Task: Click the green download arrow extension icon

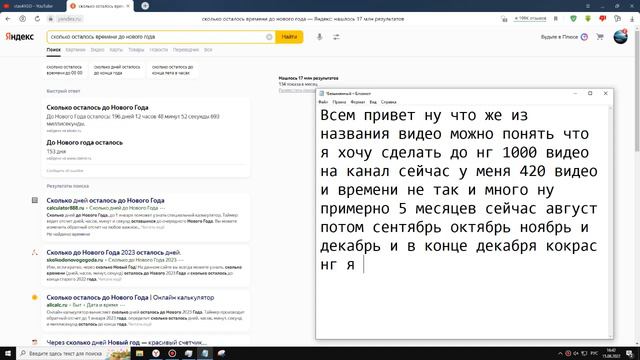Action: click(x=588, y=19)
